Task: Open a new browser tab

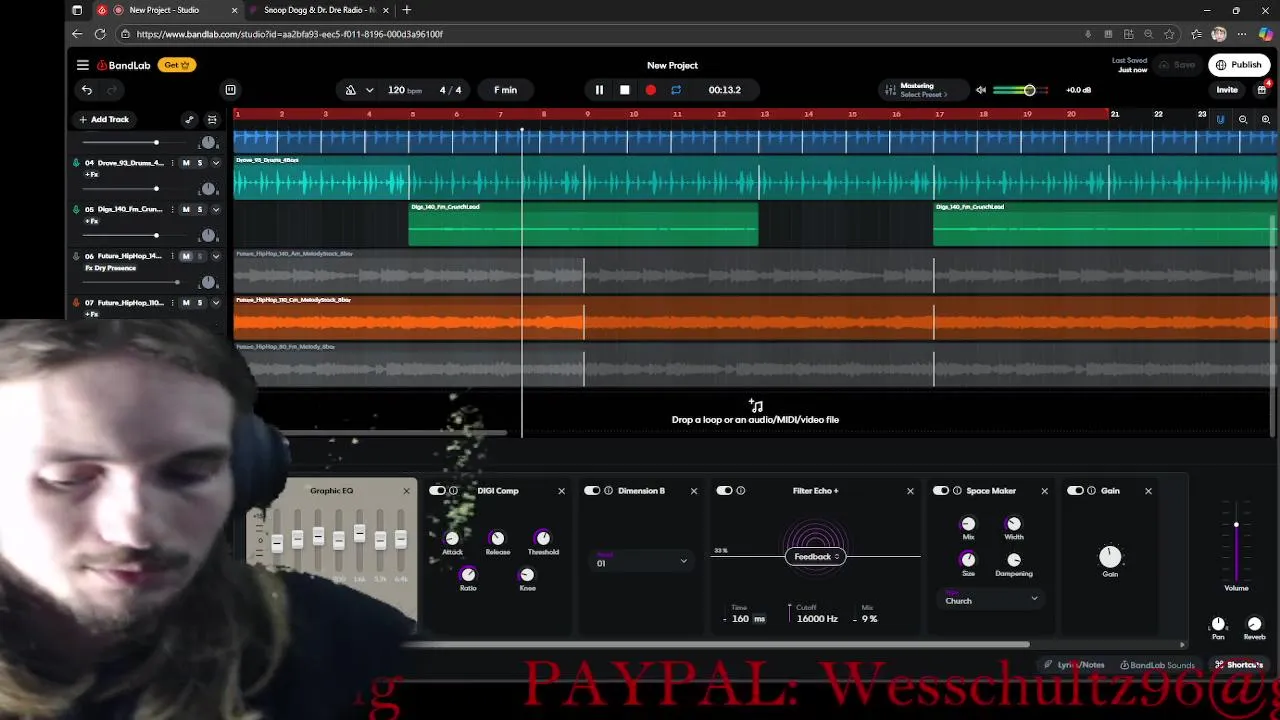Action: coord(406,10)
